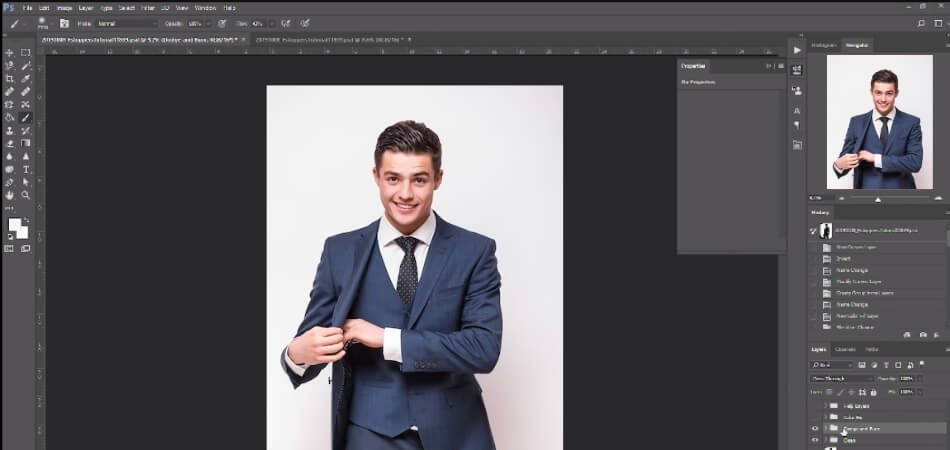Open the painting Mode dropdown
The height and width of the screenshot is (450, 950).
[126, 24]
